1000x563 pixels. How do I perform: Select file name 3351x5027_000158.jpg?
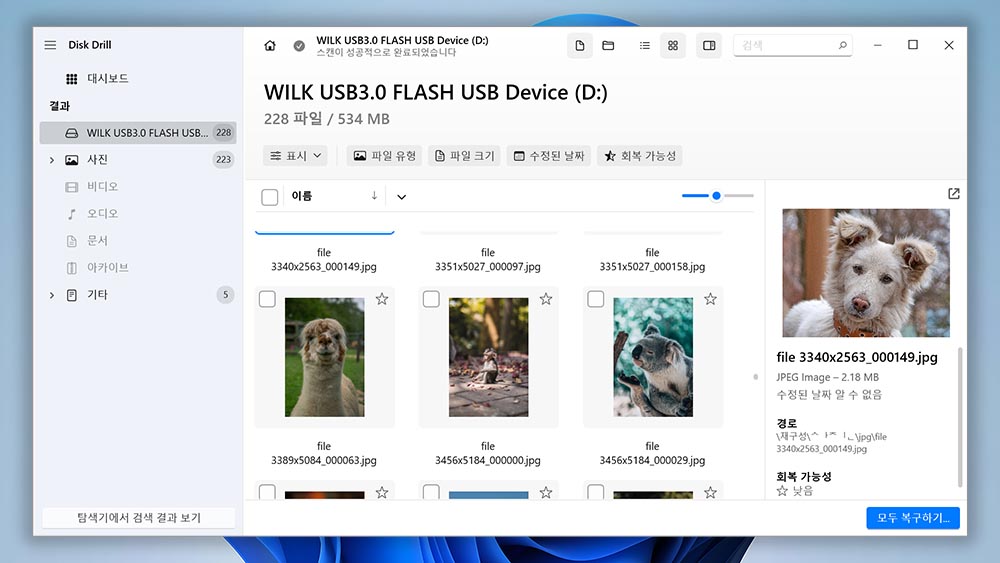coord(652,260)
